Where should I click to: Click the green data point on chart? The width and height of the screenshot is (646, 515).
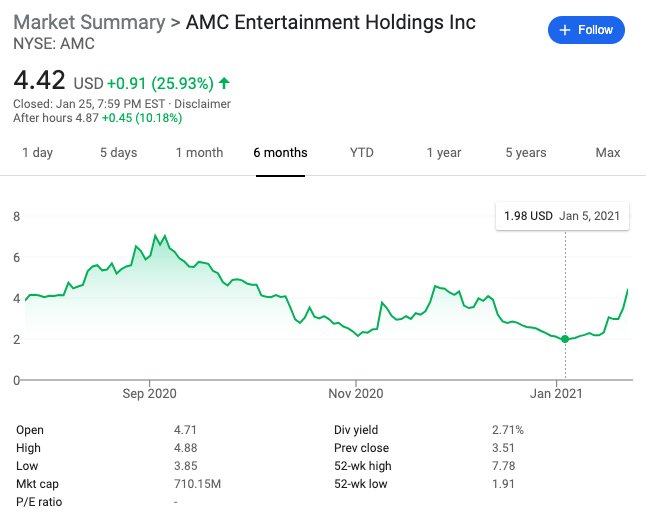click(x=565, y=339)
